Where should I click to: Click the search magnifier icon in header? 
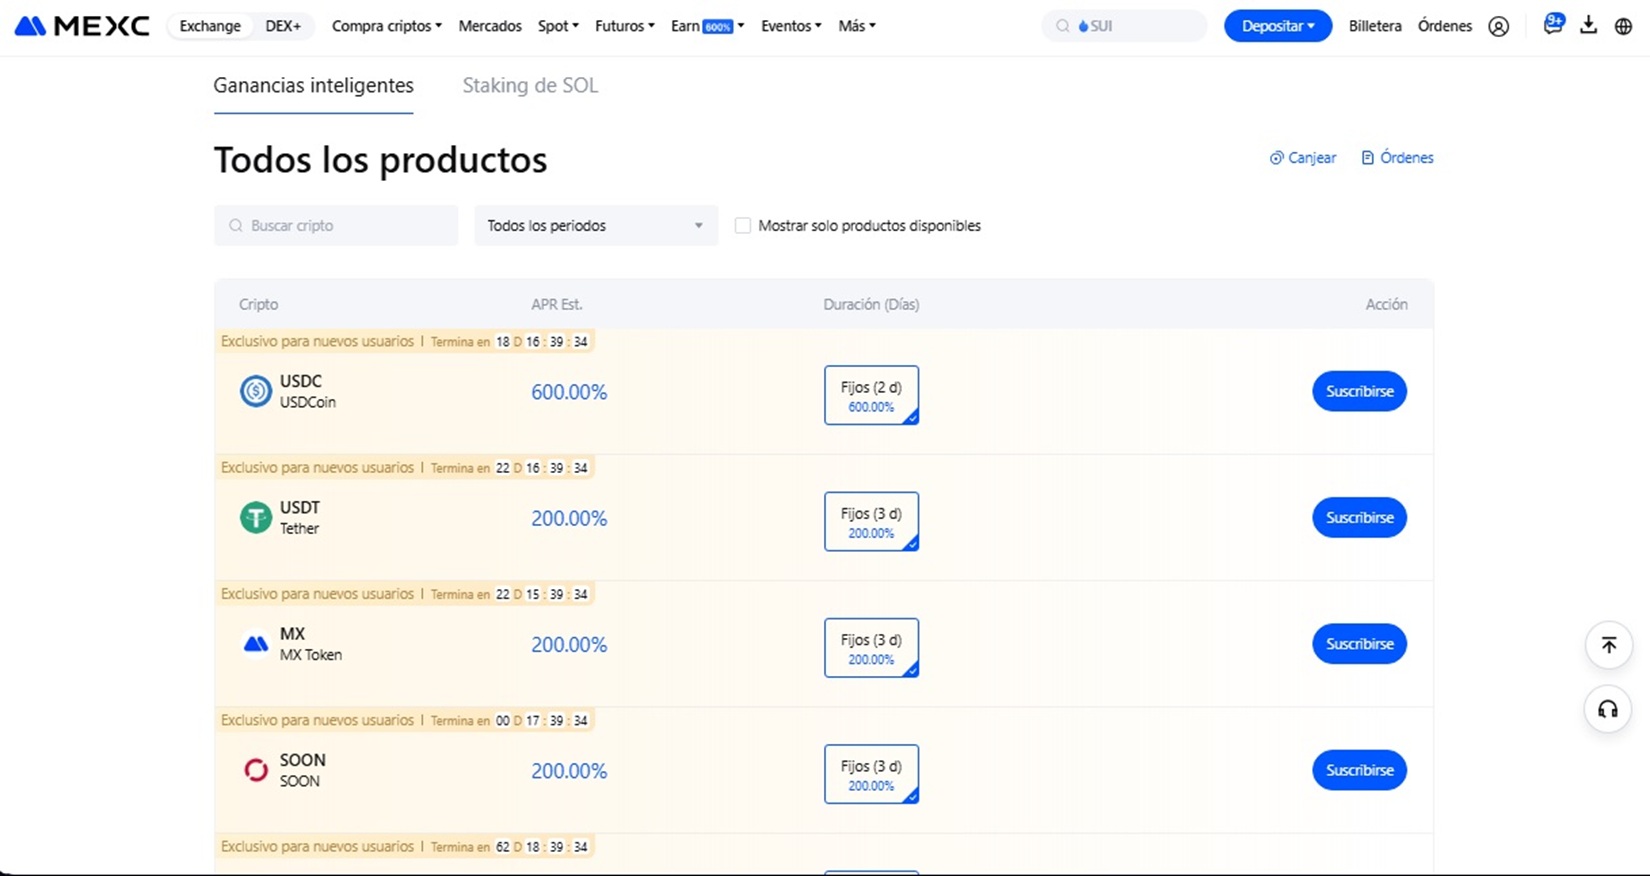(x=1062, y=26)
